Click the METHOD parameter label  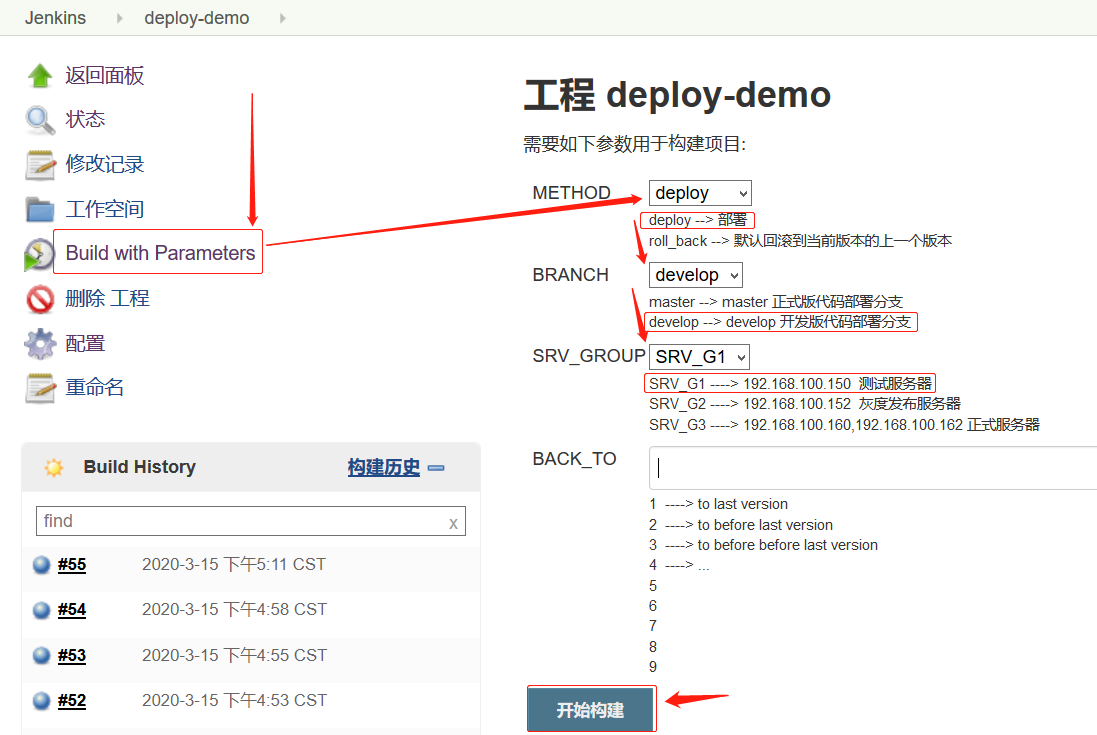pos(572,193)
